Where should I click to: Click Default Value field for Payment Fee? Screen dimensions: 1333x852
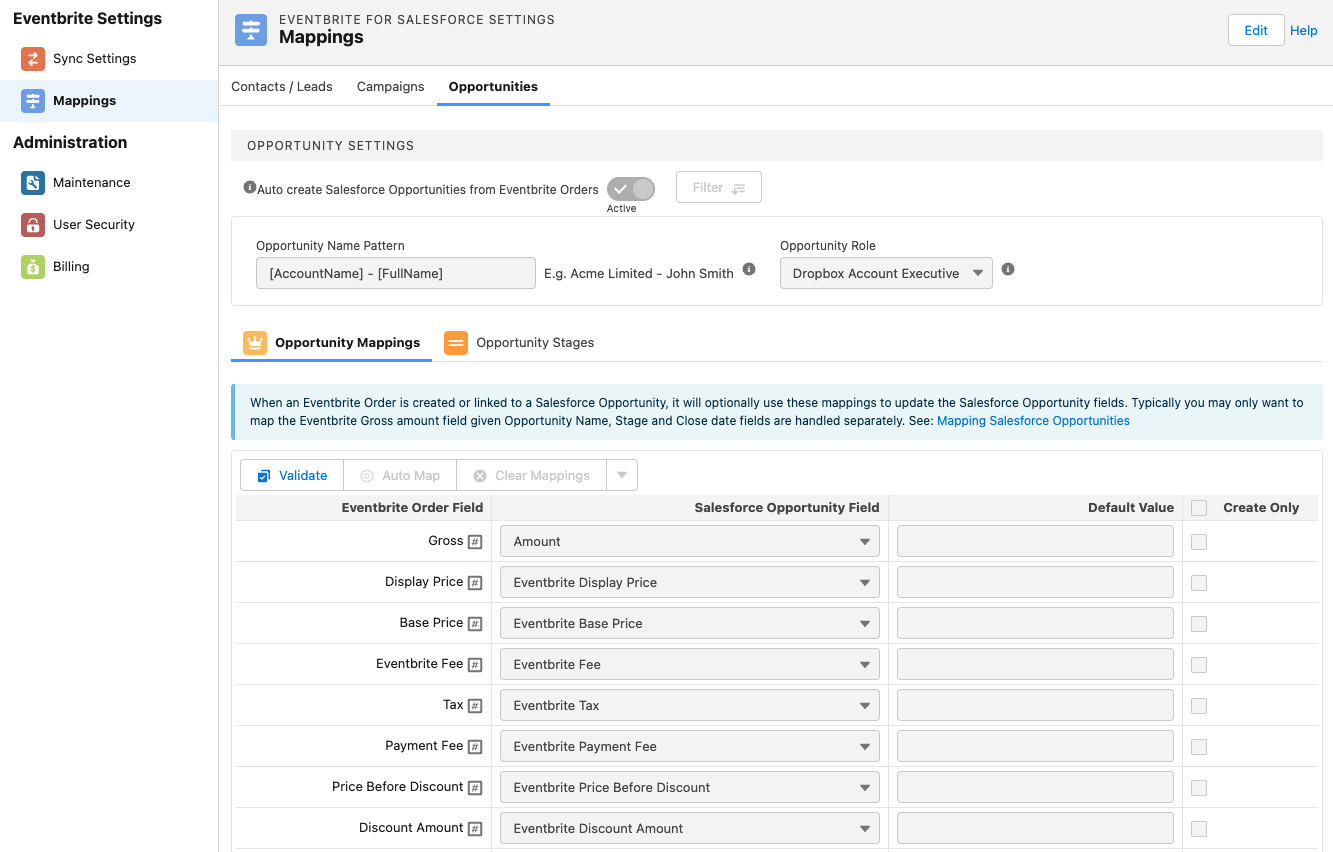(x=1035, y=746)
